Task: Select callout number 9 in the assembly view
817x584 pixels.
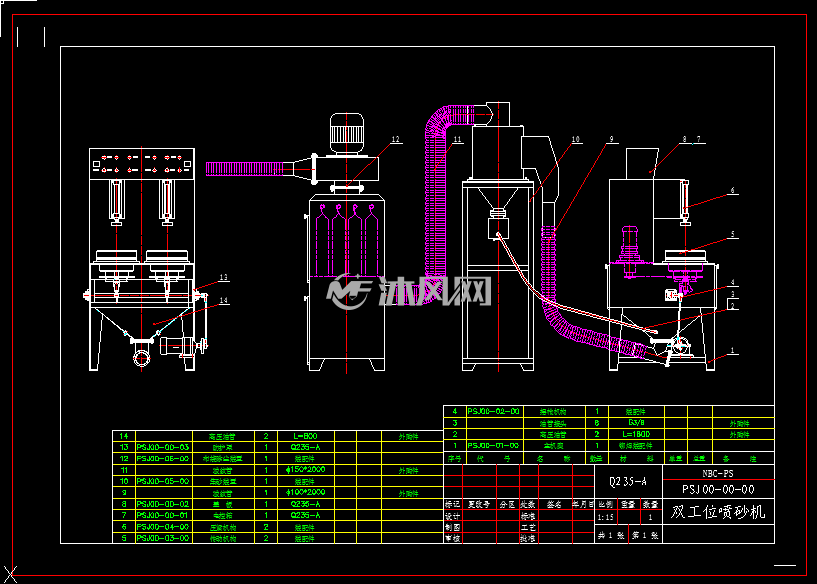Action: [612, 139]
